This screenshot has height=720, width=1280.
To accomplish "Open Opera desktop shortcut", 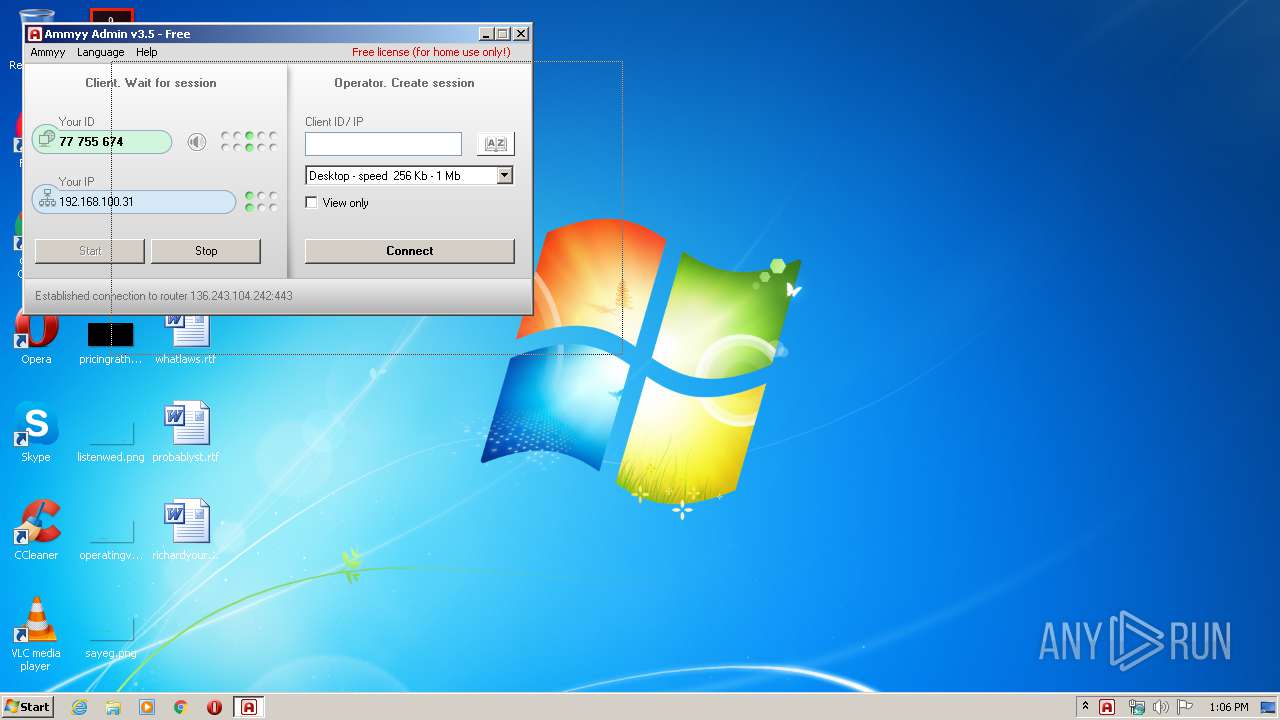I will point(36,336).
